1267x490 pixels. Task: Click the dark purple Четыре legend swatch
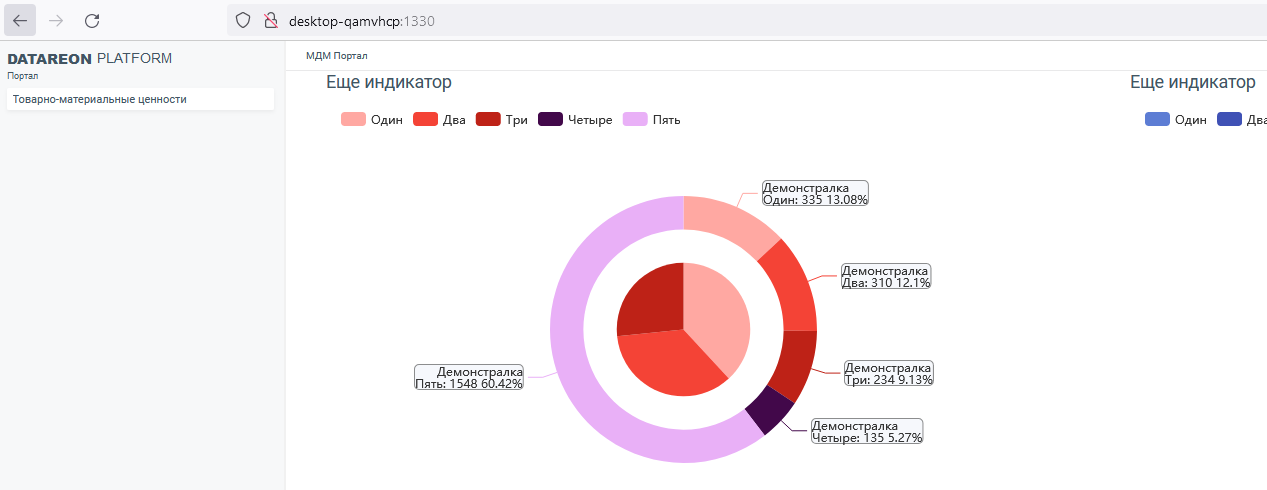pos(549,120)
